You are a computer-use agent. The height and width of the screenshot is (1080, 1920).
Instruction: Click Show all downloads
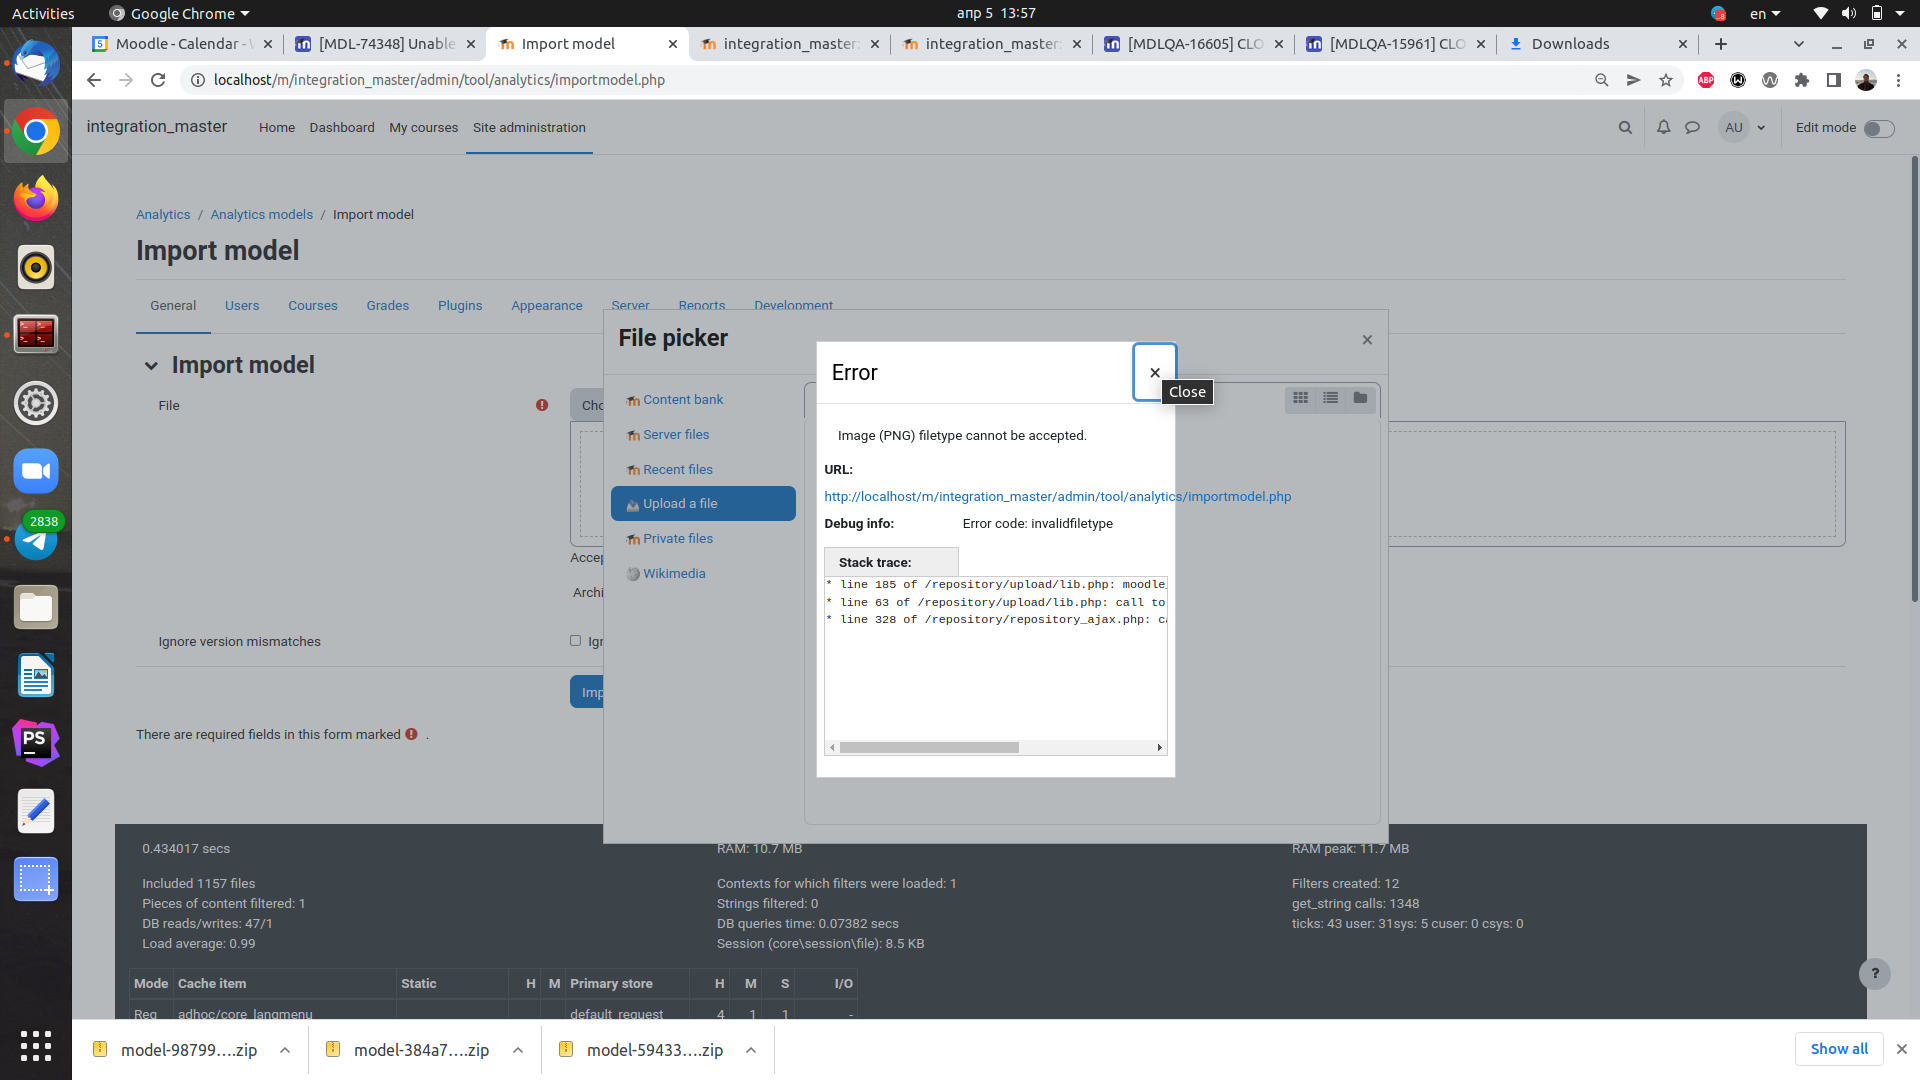1839,1049
